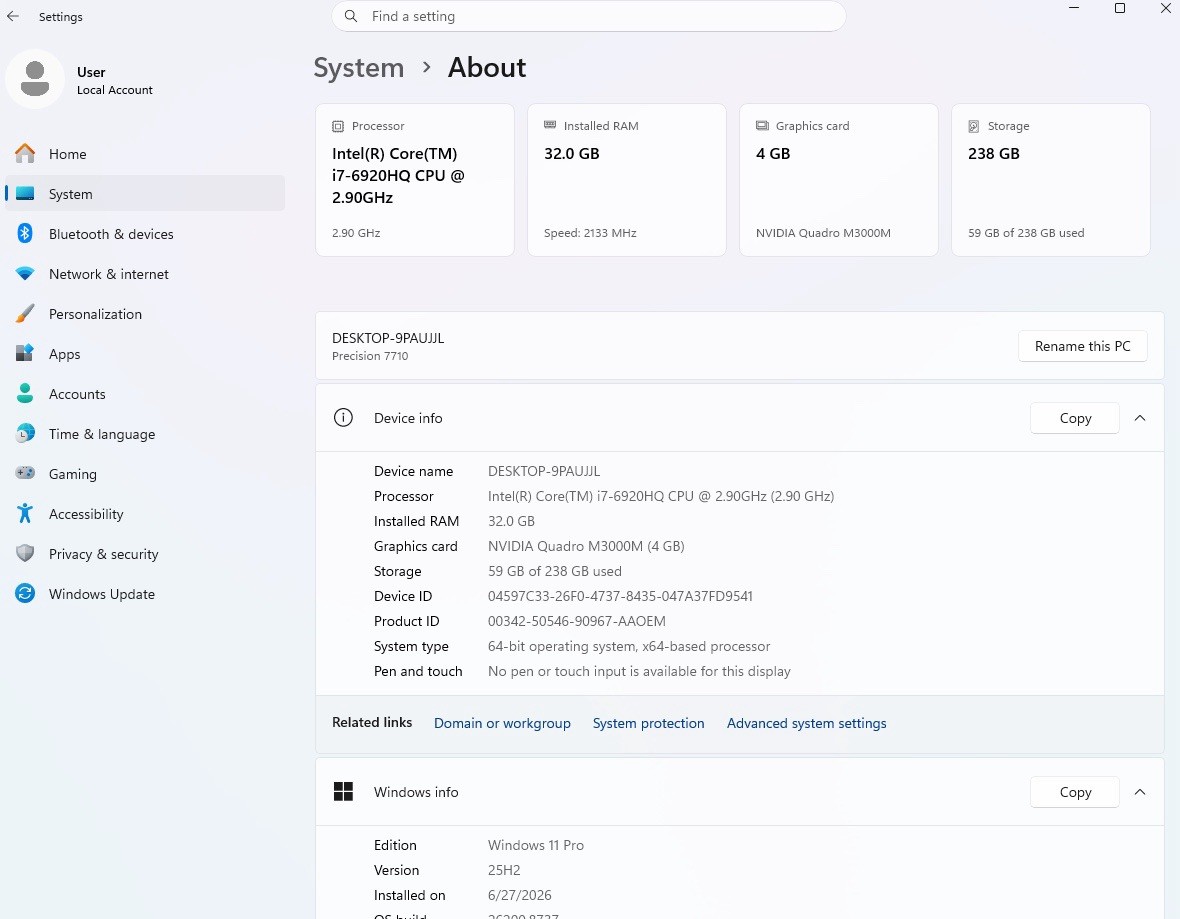This screenshot has width=1180, height=919.
Task: Select the Network & internet wifi icon
Action: [x=25, y=273]
